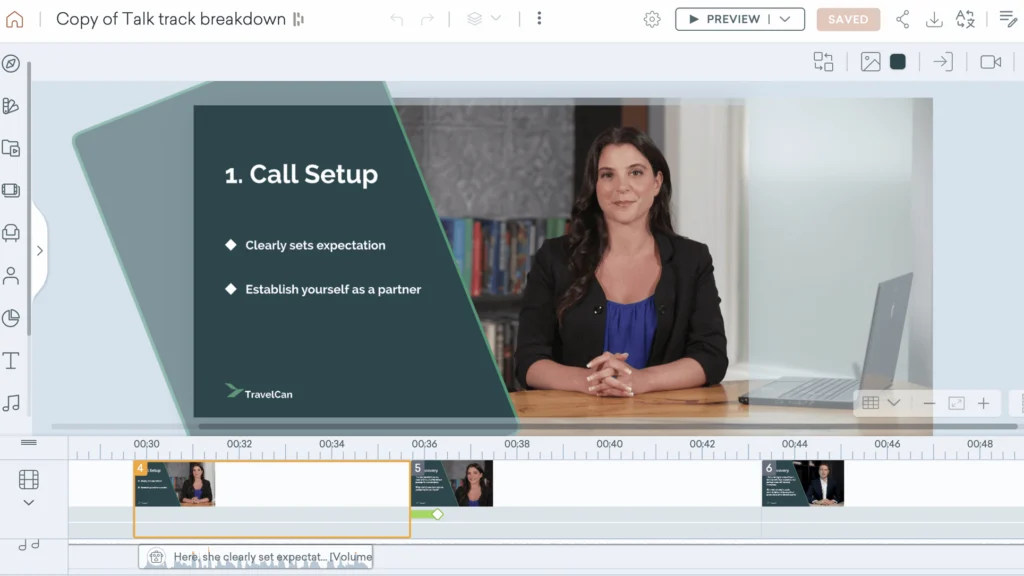The width and height of the screenshot is (1024, 576).
Task: Select scene 5 thumbnail in timeline
Action: [452, 483]
